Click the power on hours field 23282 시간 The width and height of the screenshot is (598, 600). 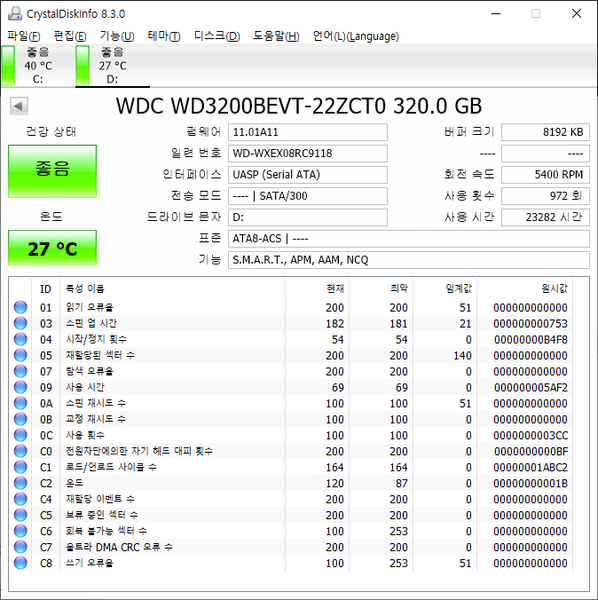coord(545,217)
